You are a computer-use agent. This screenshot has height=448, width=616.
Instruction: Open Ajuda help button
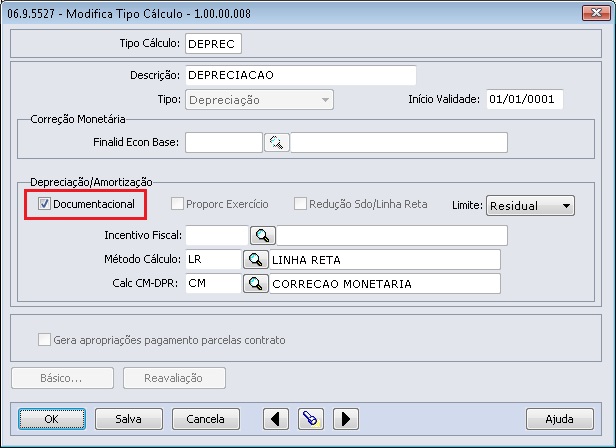coord(560,419)
